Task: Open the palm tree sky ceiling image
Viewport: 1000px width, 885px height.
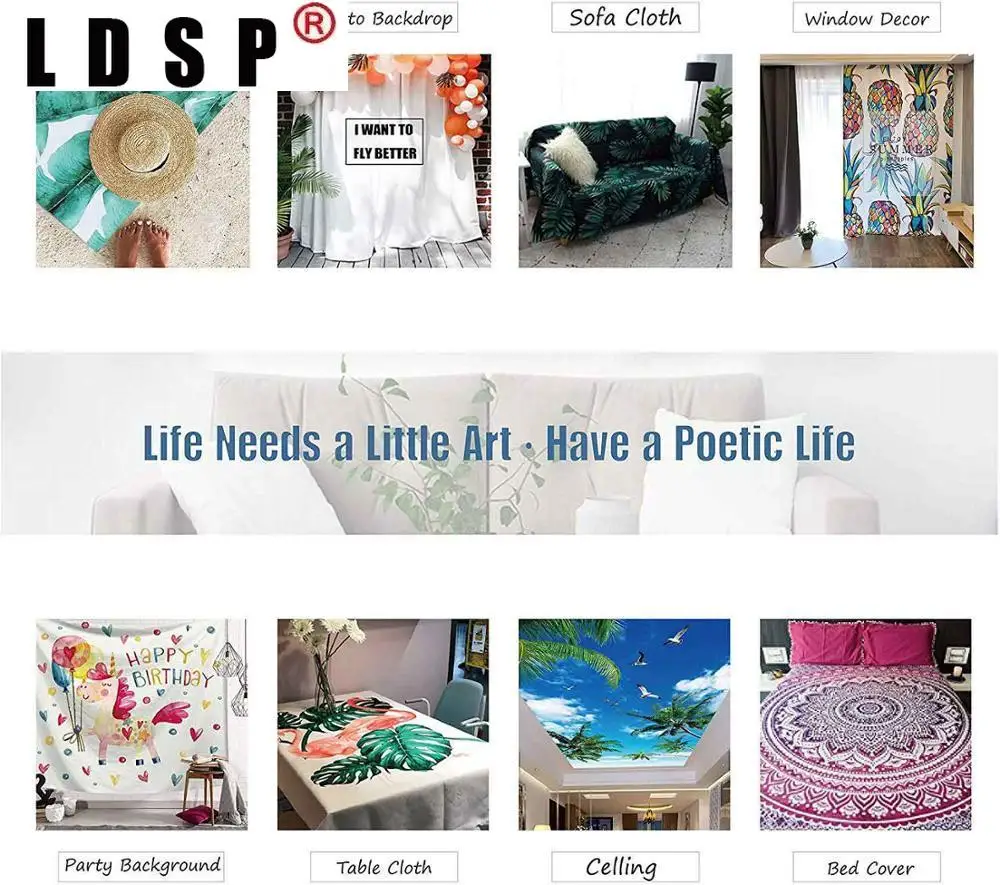Action: [624, 724]
